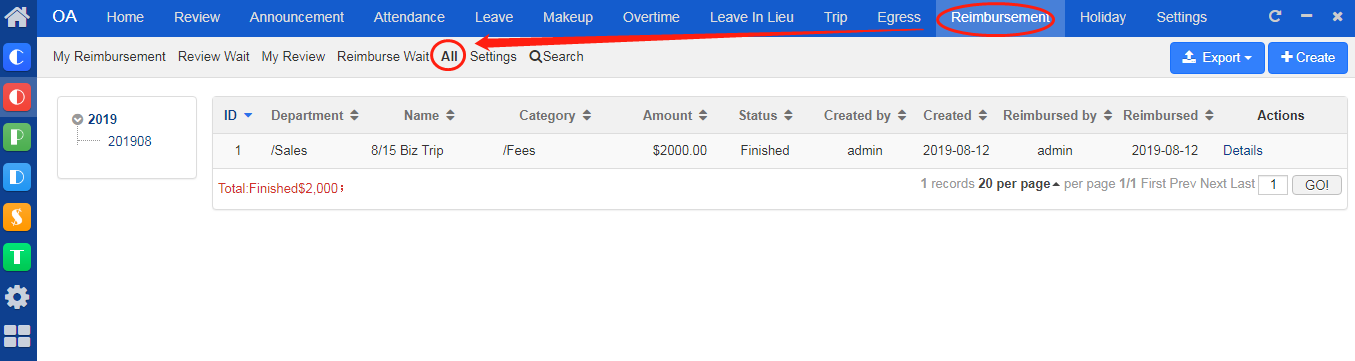Switch to the Attendance tab

point(409,17)
